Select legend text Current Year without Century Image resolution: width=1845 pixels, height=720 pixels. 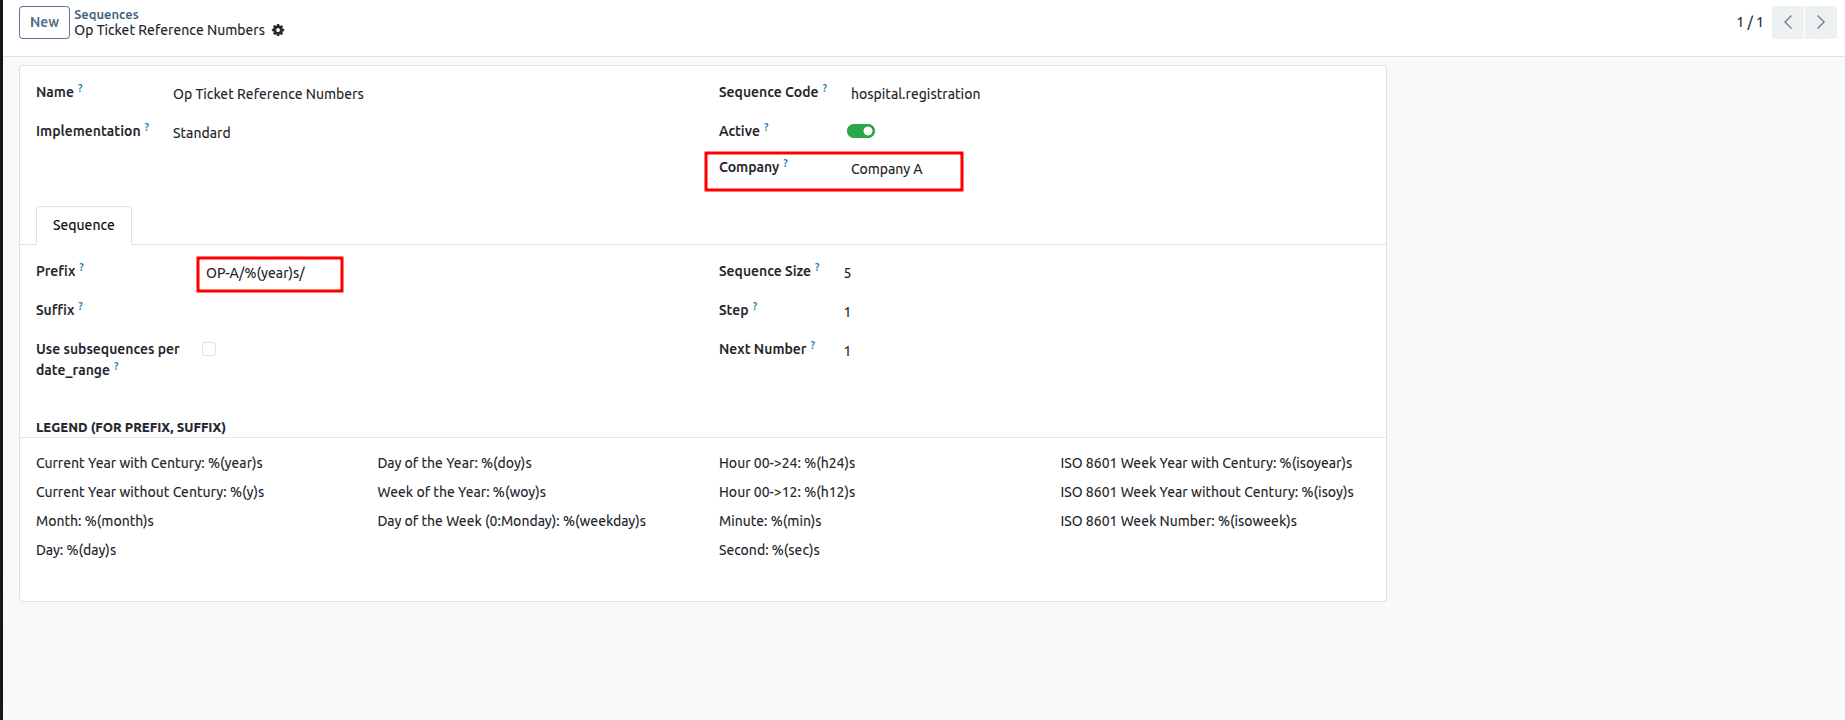click(x=150, y=492)
